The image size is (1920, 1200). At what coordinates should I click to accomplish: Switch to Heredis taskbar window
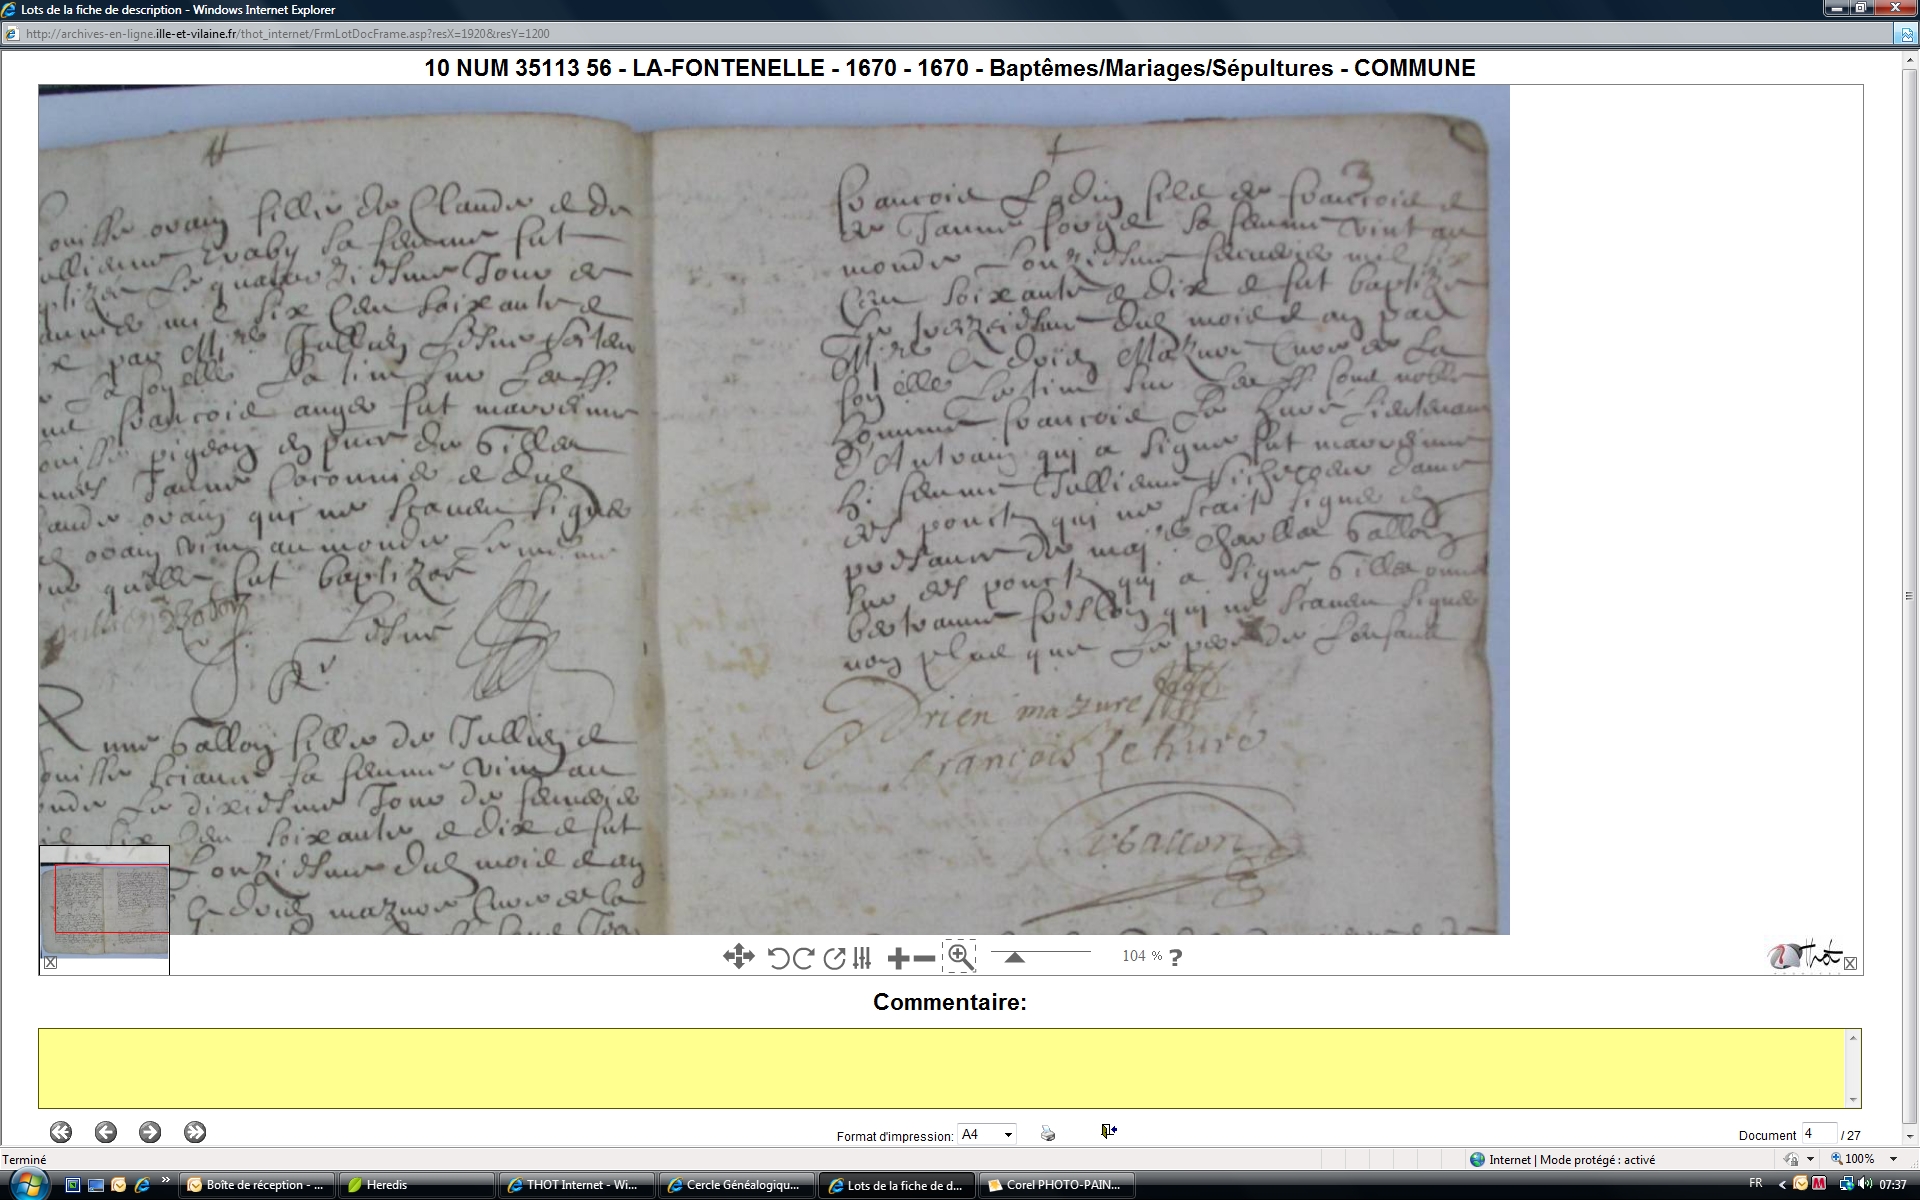click(x=417, y=1185)
